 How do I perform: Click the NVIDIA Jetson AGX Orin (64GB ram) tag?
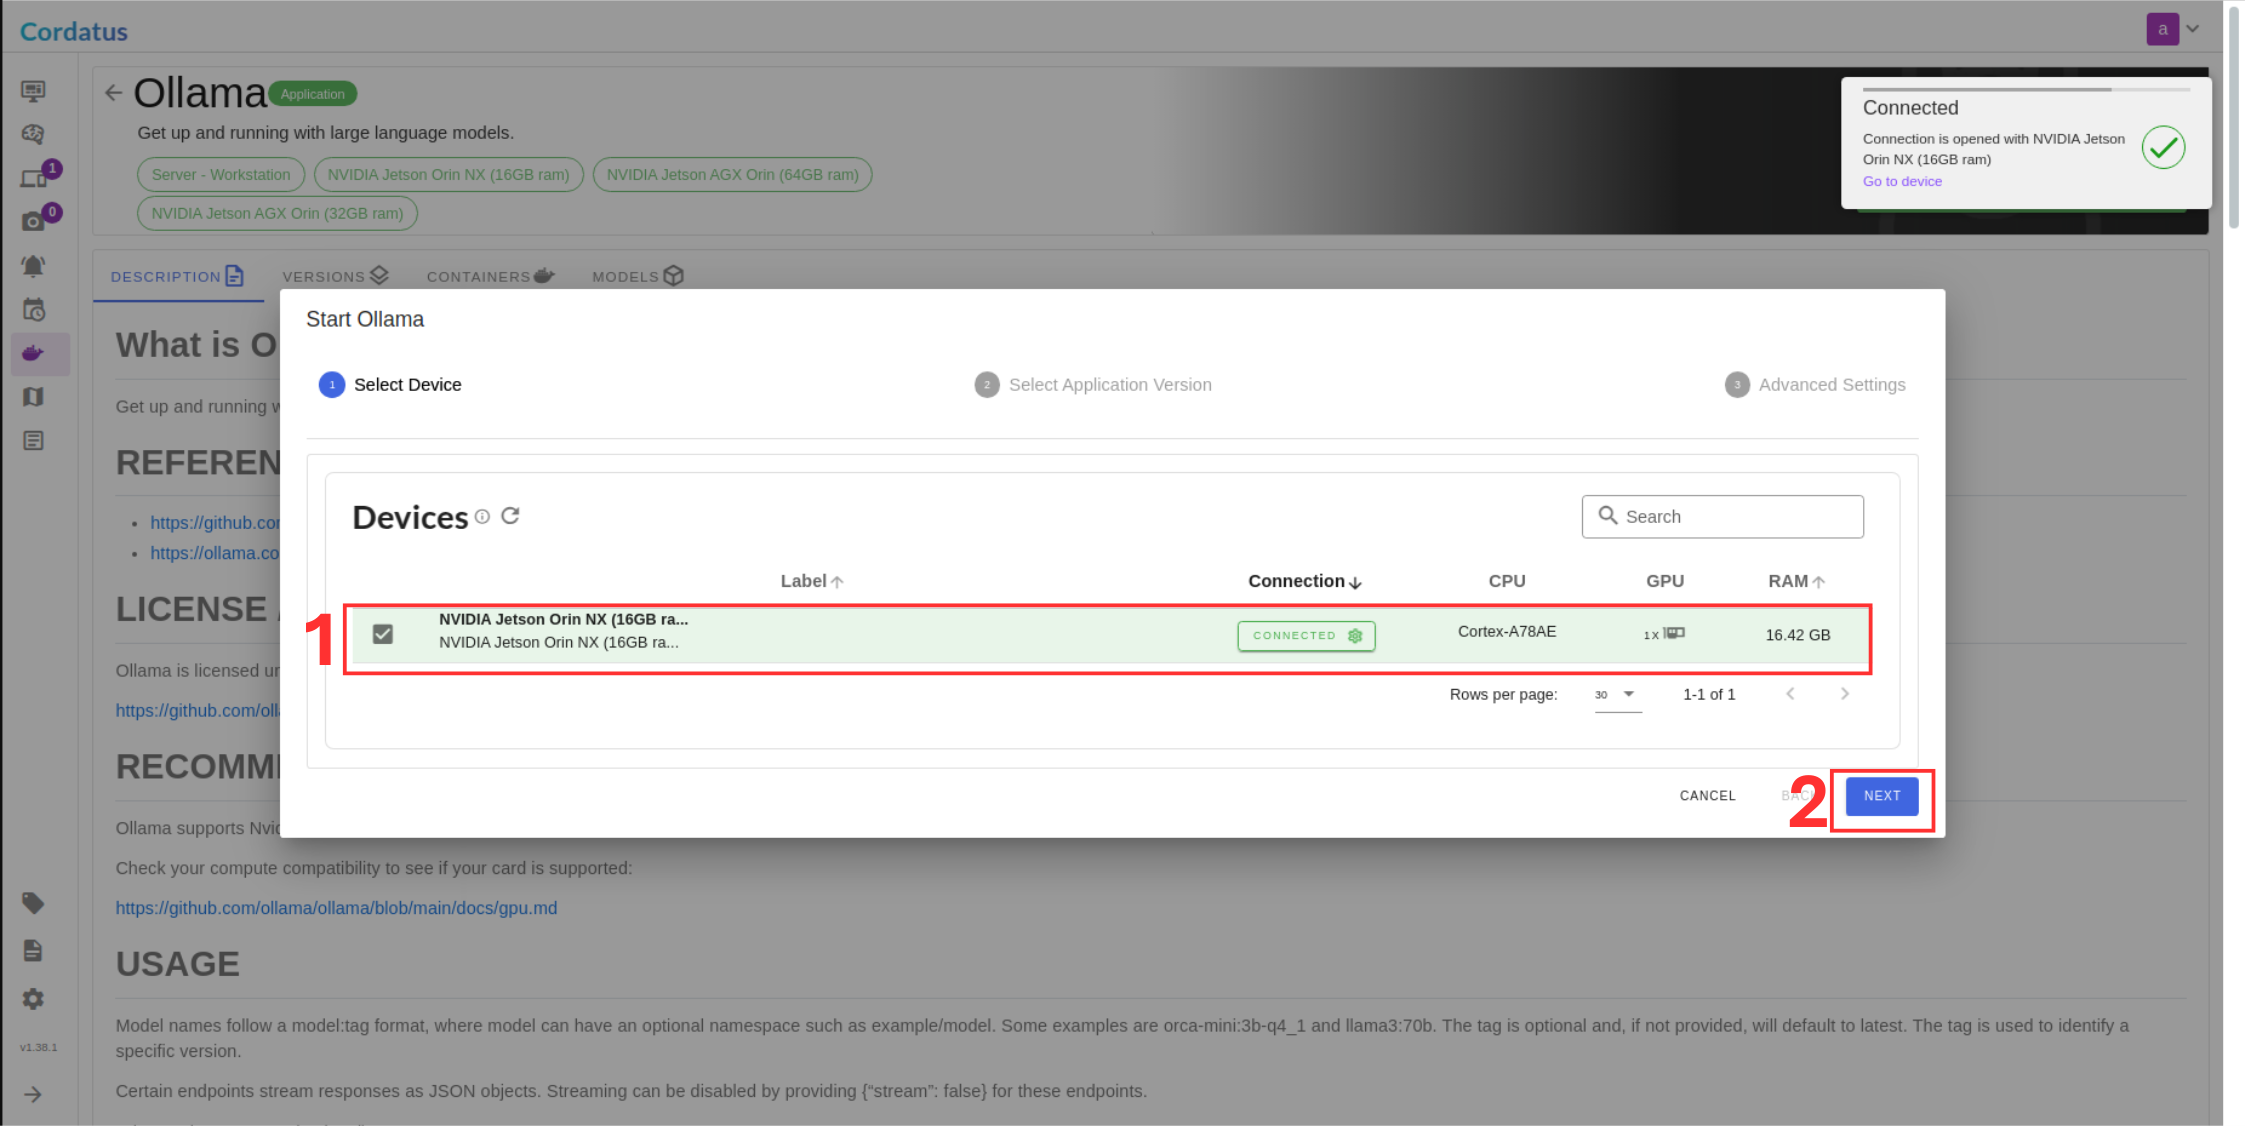[x=732, y=174]
